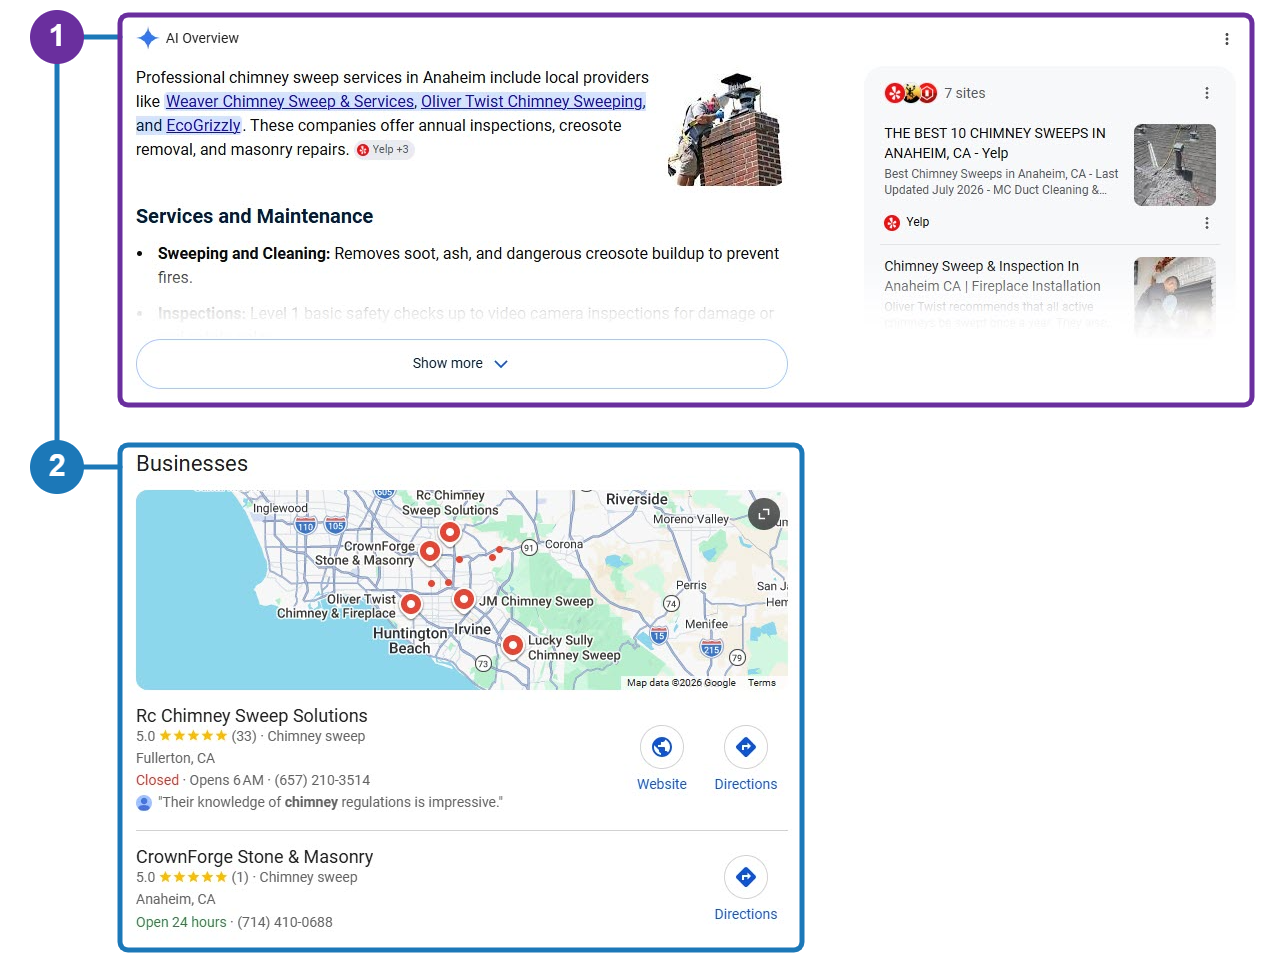Click the Yelp source name text
The width and height of the screenshot is (1272, 965).
pos(918,223)
